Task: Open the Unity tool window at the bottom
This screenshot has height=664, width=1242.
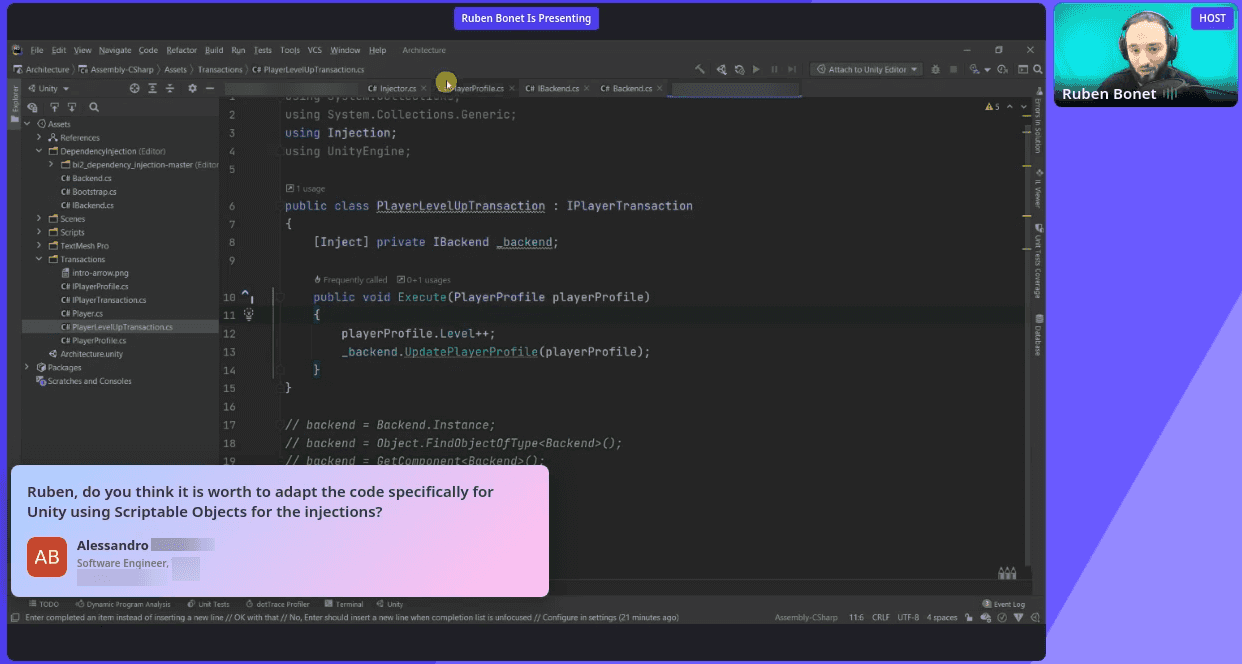Action: [389, 604]
